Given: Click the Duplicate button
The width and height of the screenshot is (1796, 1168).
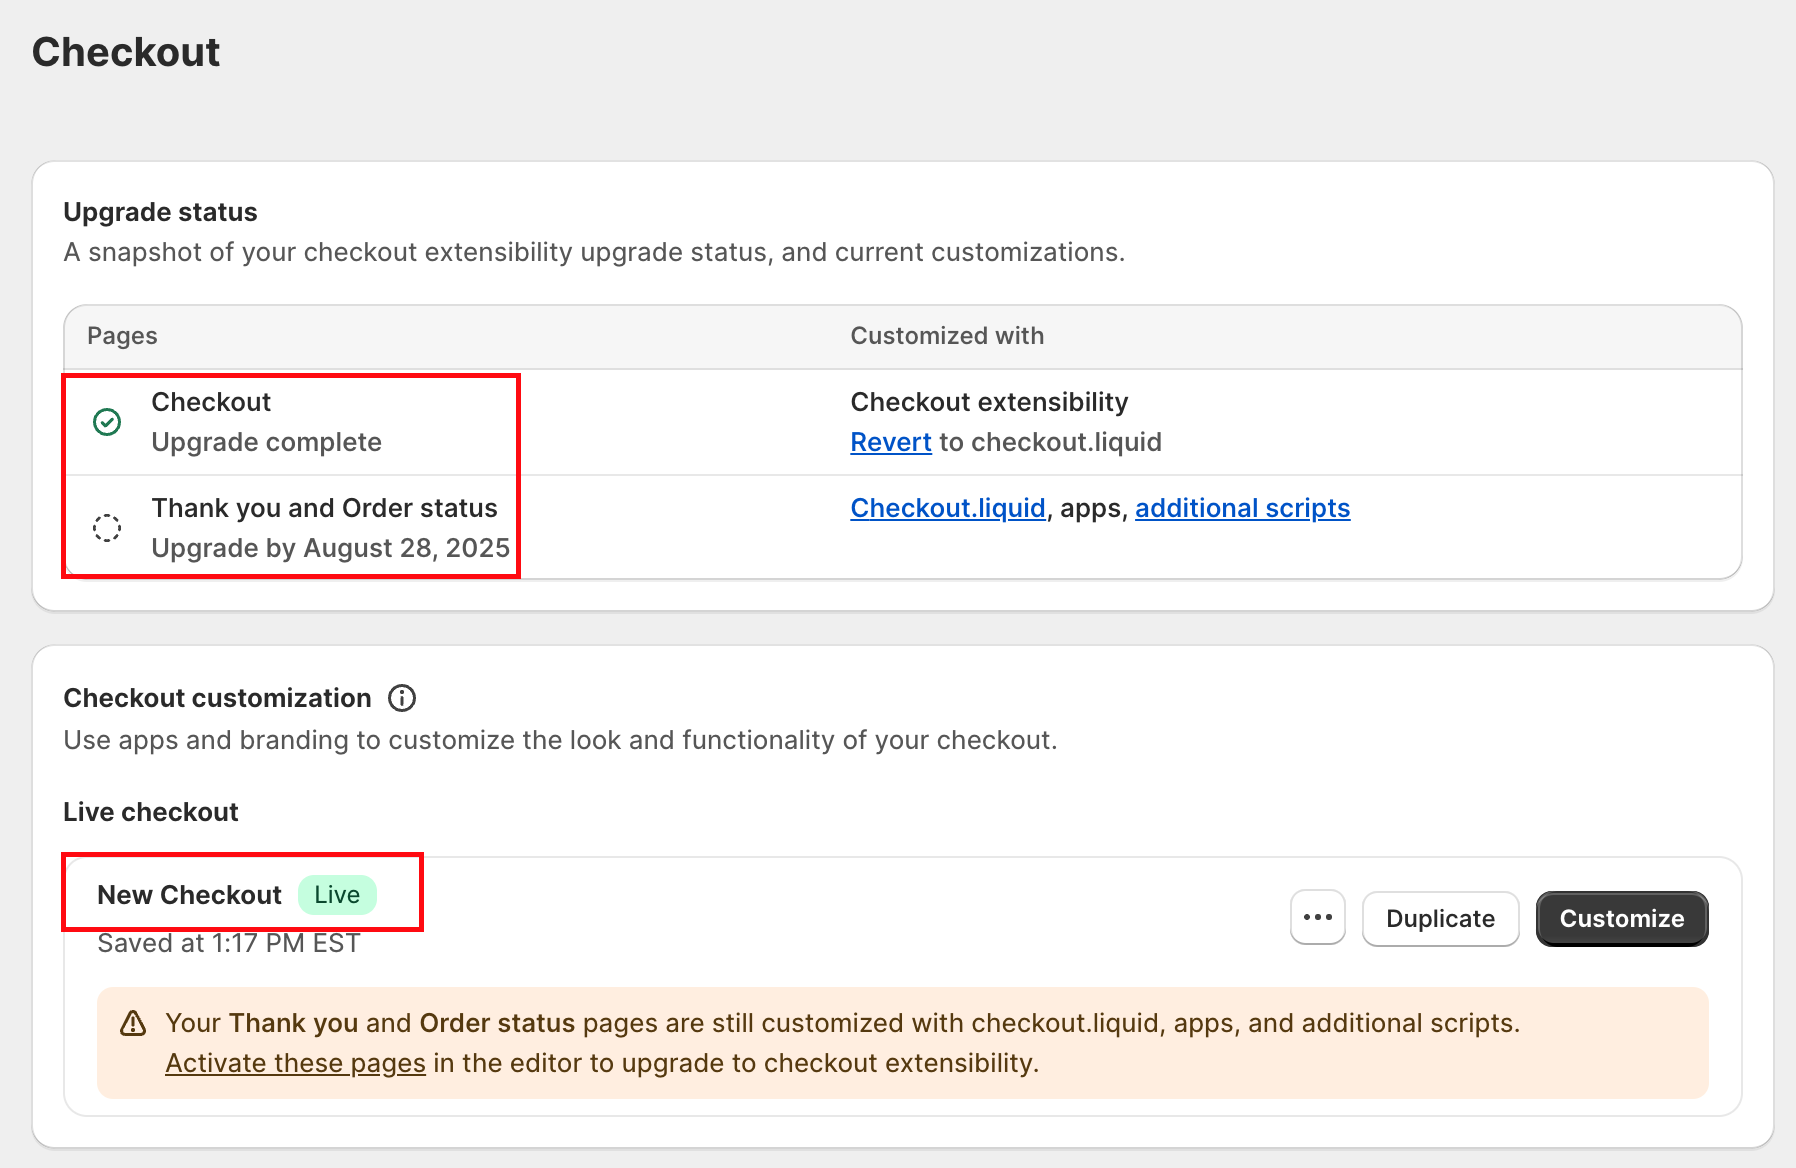Looking at the screenshot, I should pyautogui.click(x=1440, y=918).
